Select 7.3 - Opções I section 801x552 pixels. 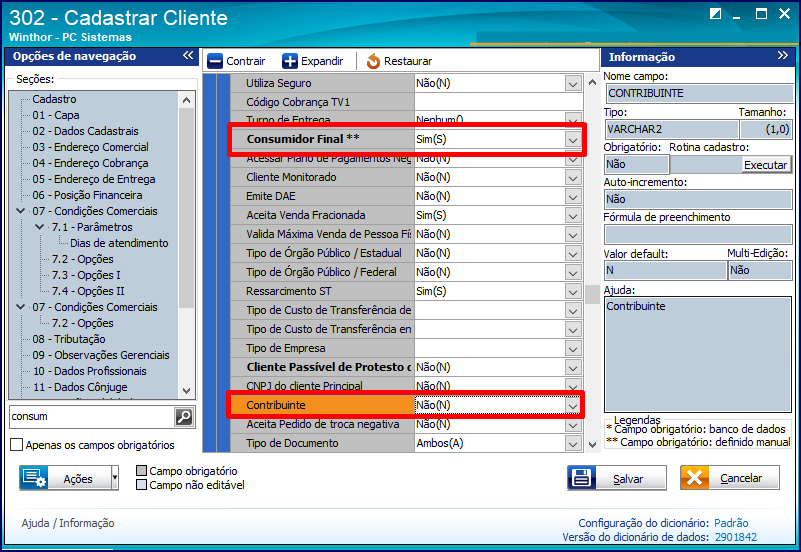point(86,275)
